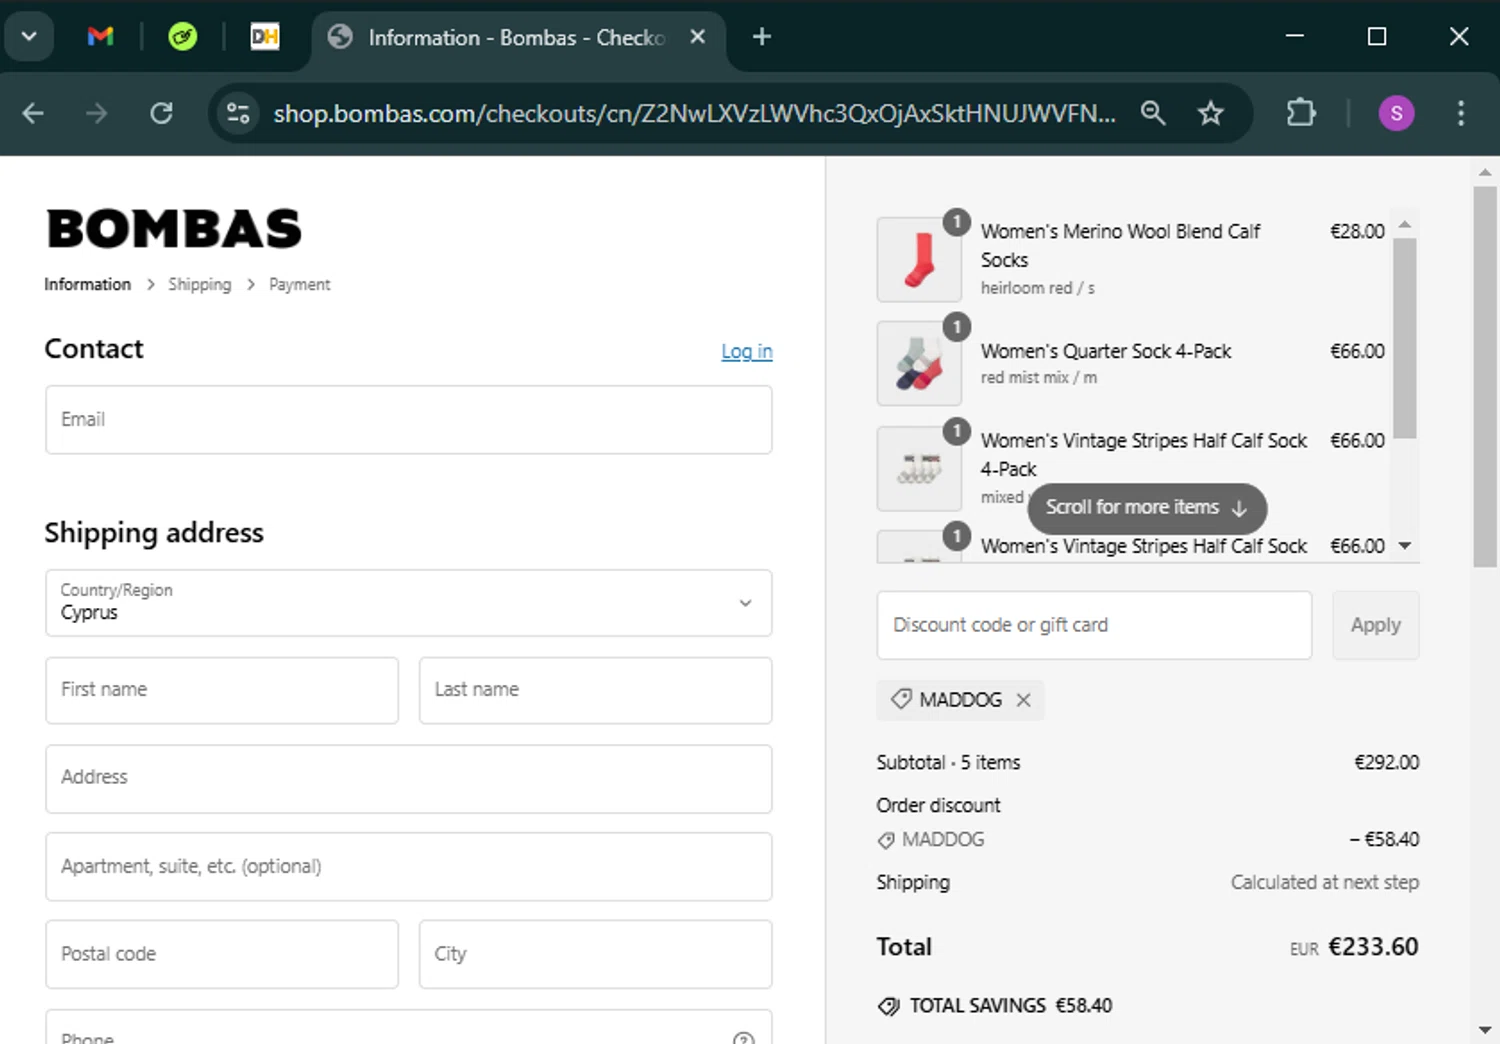Click the page scroll-down arrow
This screenshot has width=1500, height=1044.
tap(1485, 1029)
